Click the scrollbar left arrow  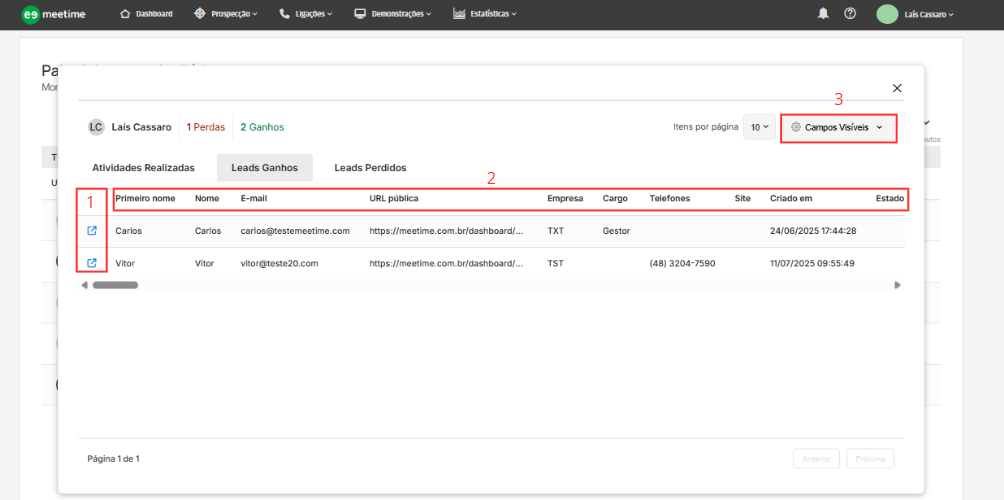point(85,285)
